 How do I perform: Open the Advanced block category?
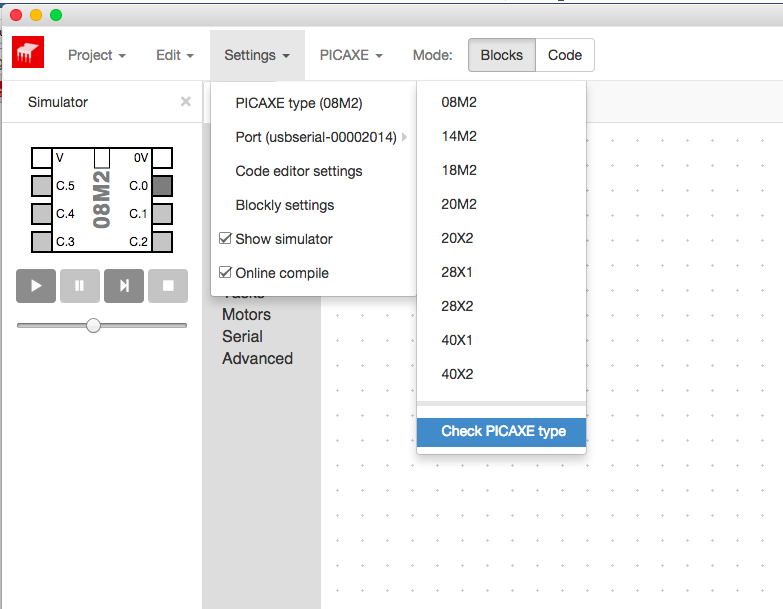click(x=258, y=358)
